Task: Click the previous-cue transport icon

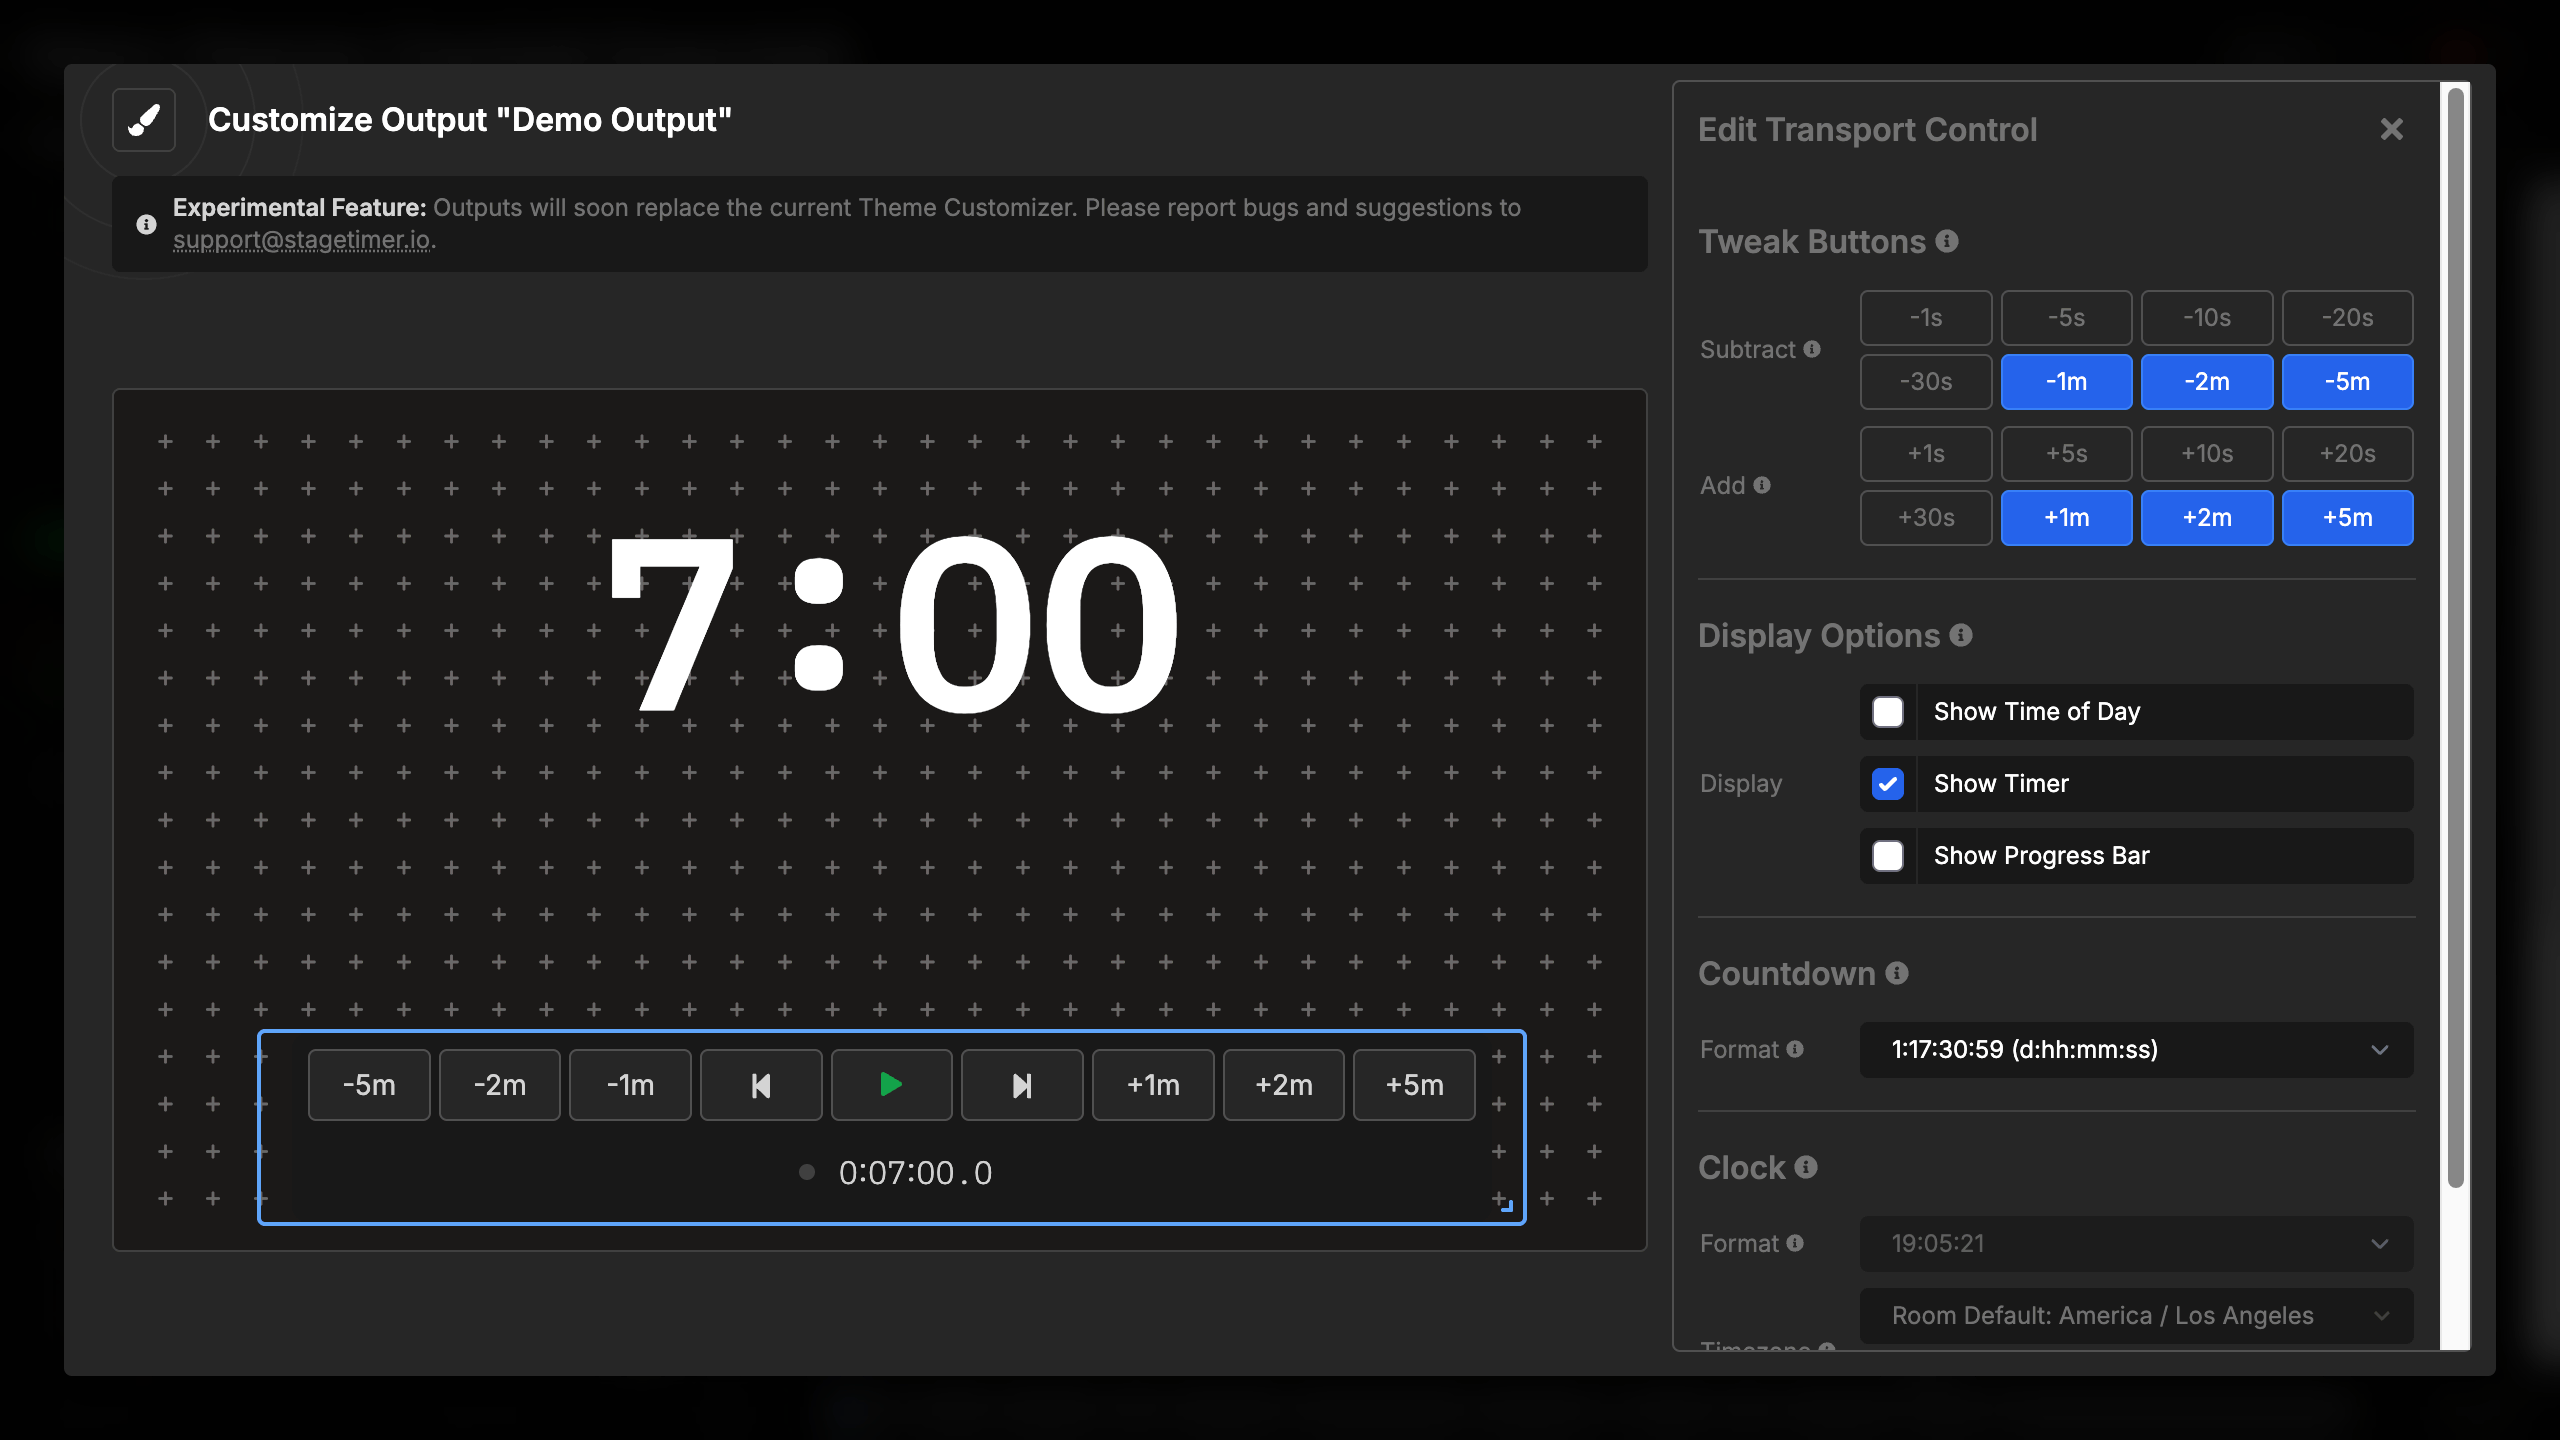Action: [x=760, y=1084]
